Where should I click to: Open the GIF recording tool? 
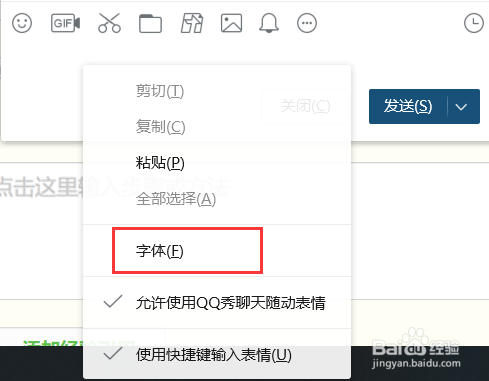tap(65, 23)
